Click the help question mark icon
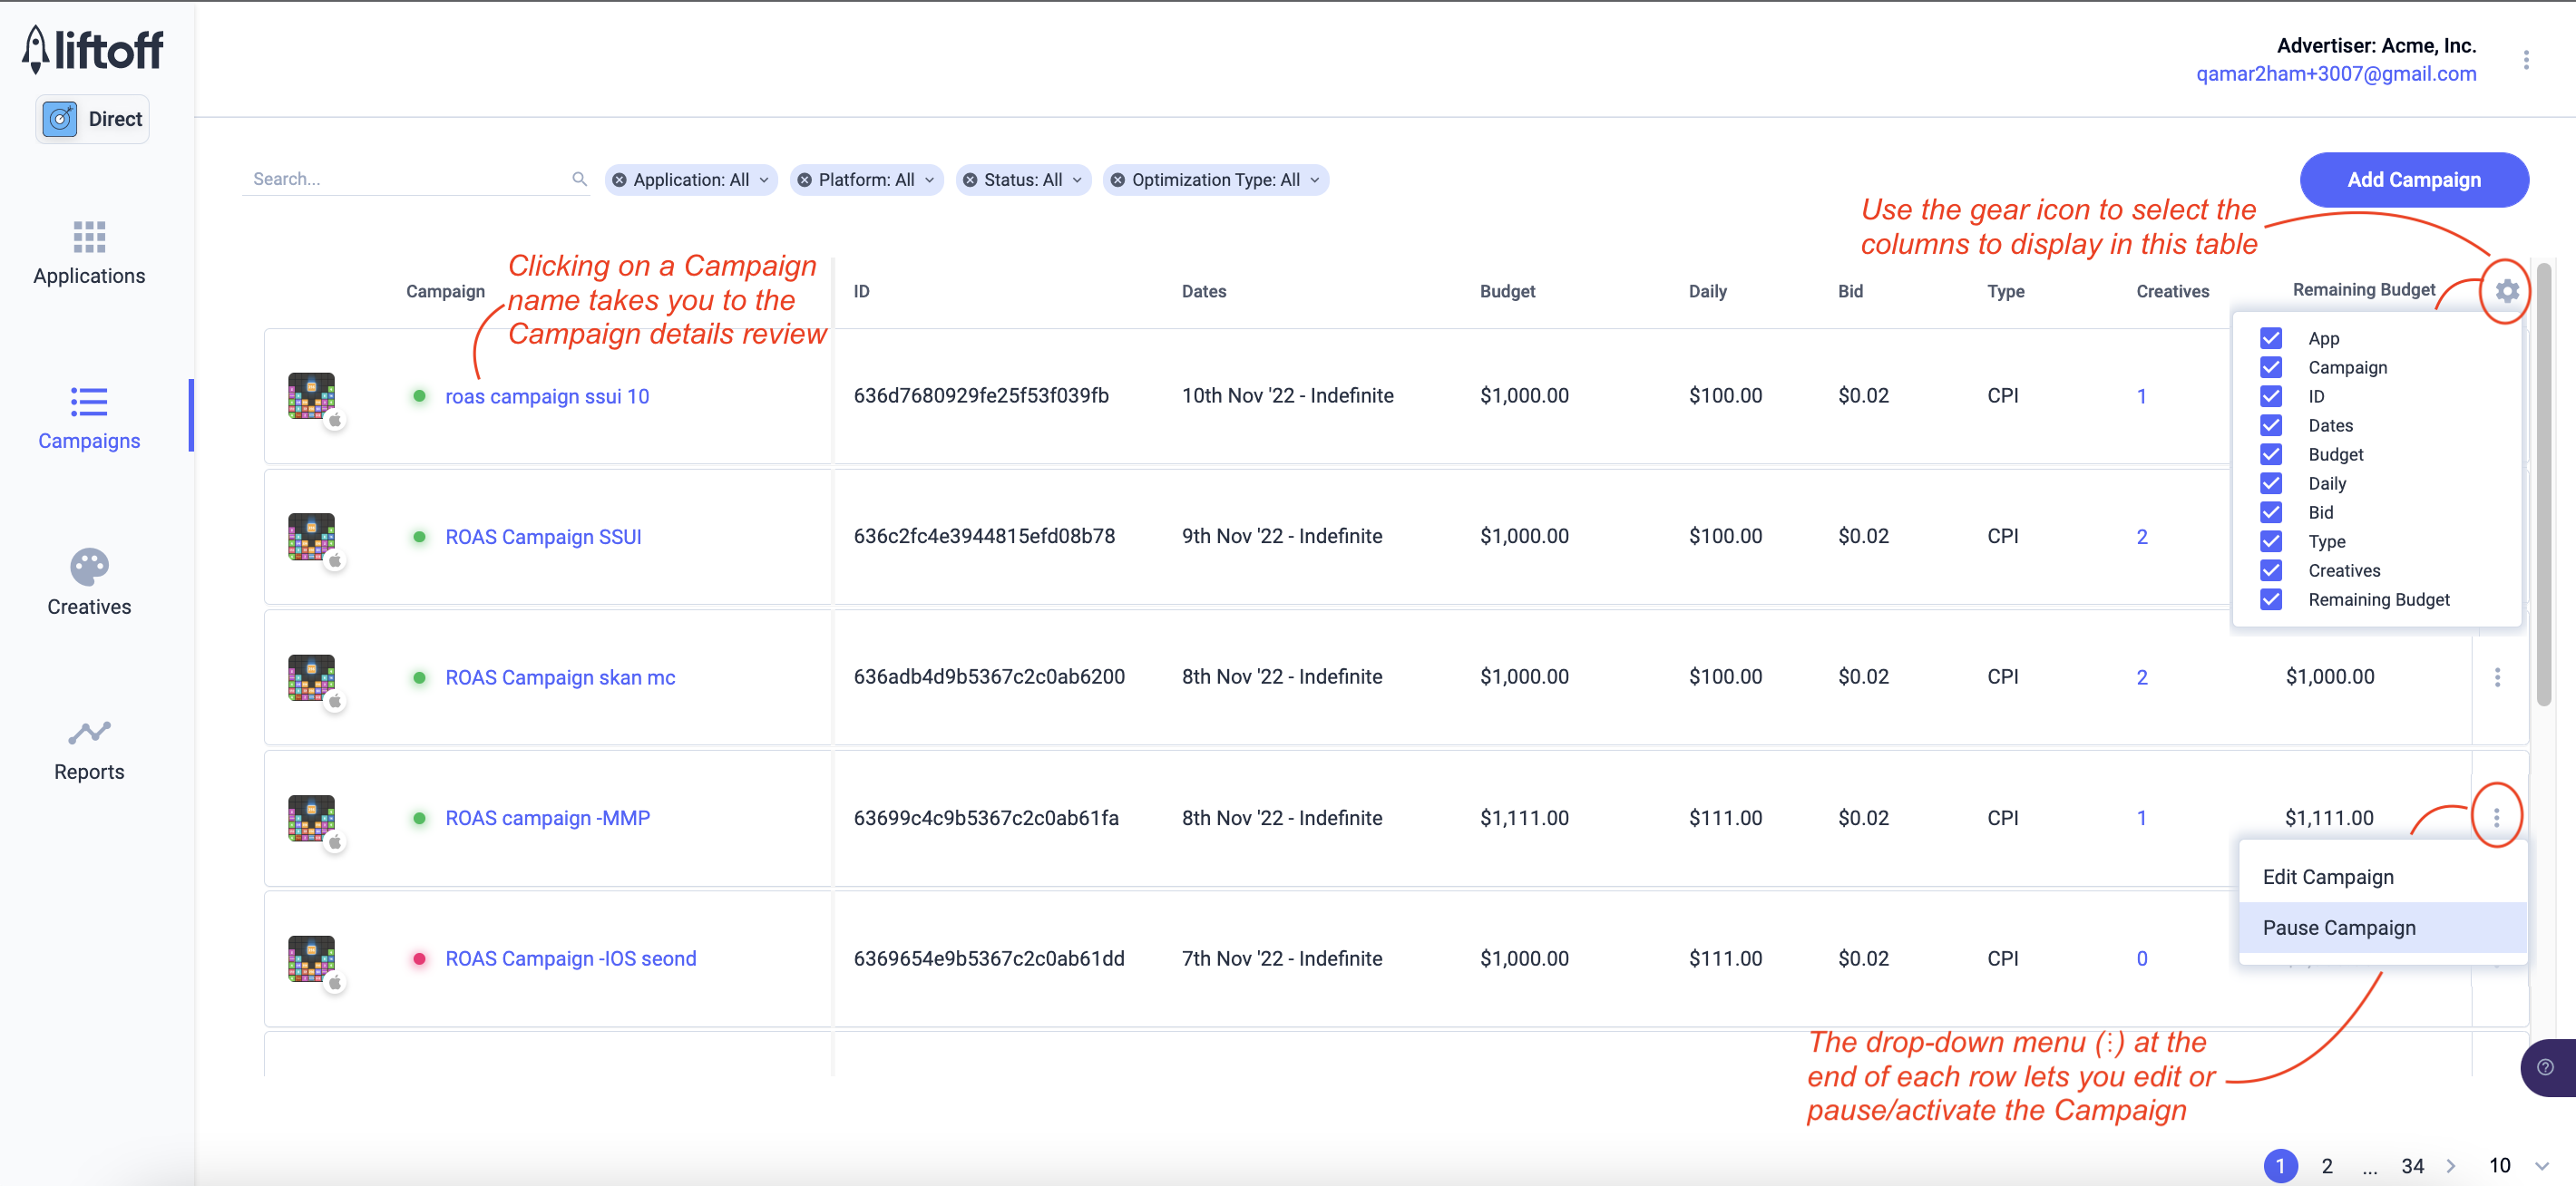 click(x=2545, y=1067)
